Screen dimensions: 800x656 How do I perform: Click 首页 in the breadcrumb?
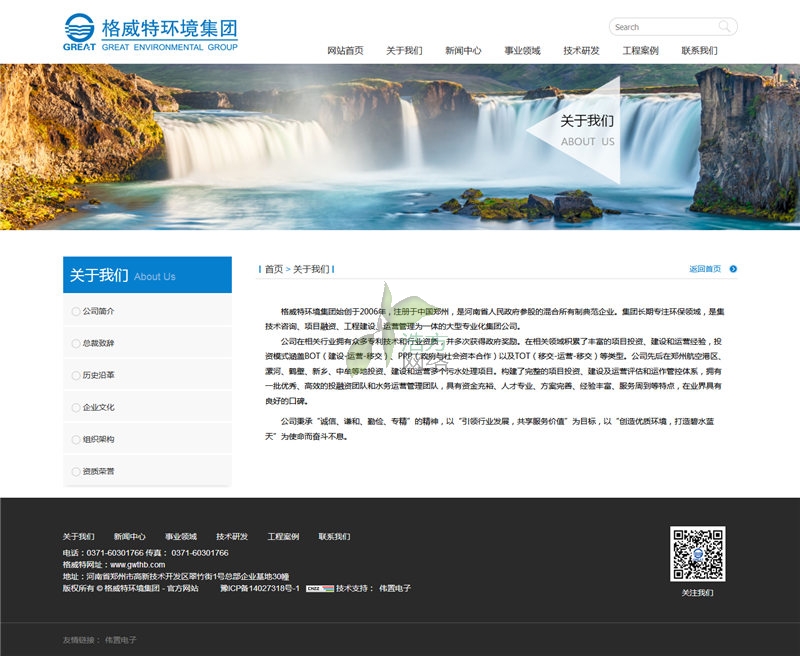pos(273,270)
